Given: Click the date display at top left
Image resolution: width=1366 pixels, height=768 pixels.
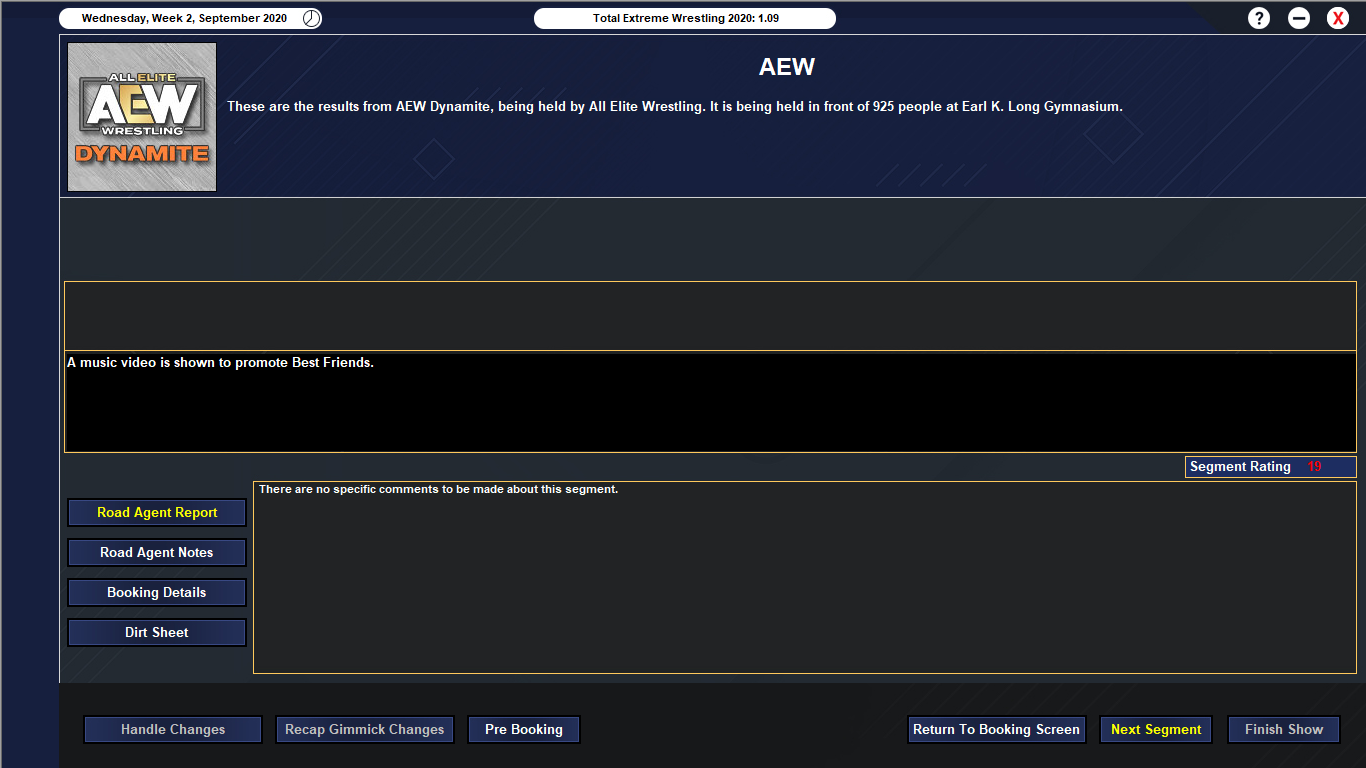Looking at the screenshot, I should coord(184,18).
